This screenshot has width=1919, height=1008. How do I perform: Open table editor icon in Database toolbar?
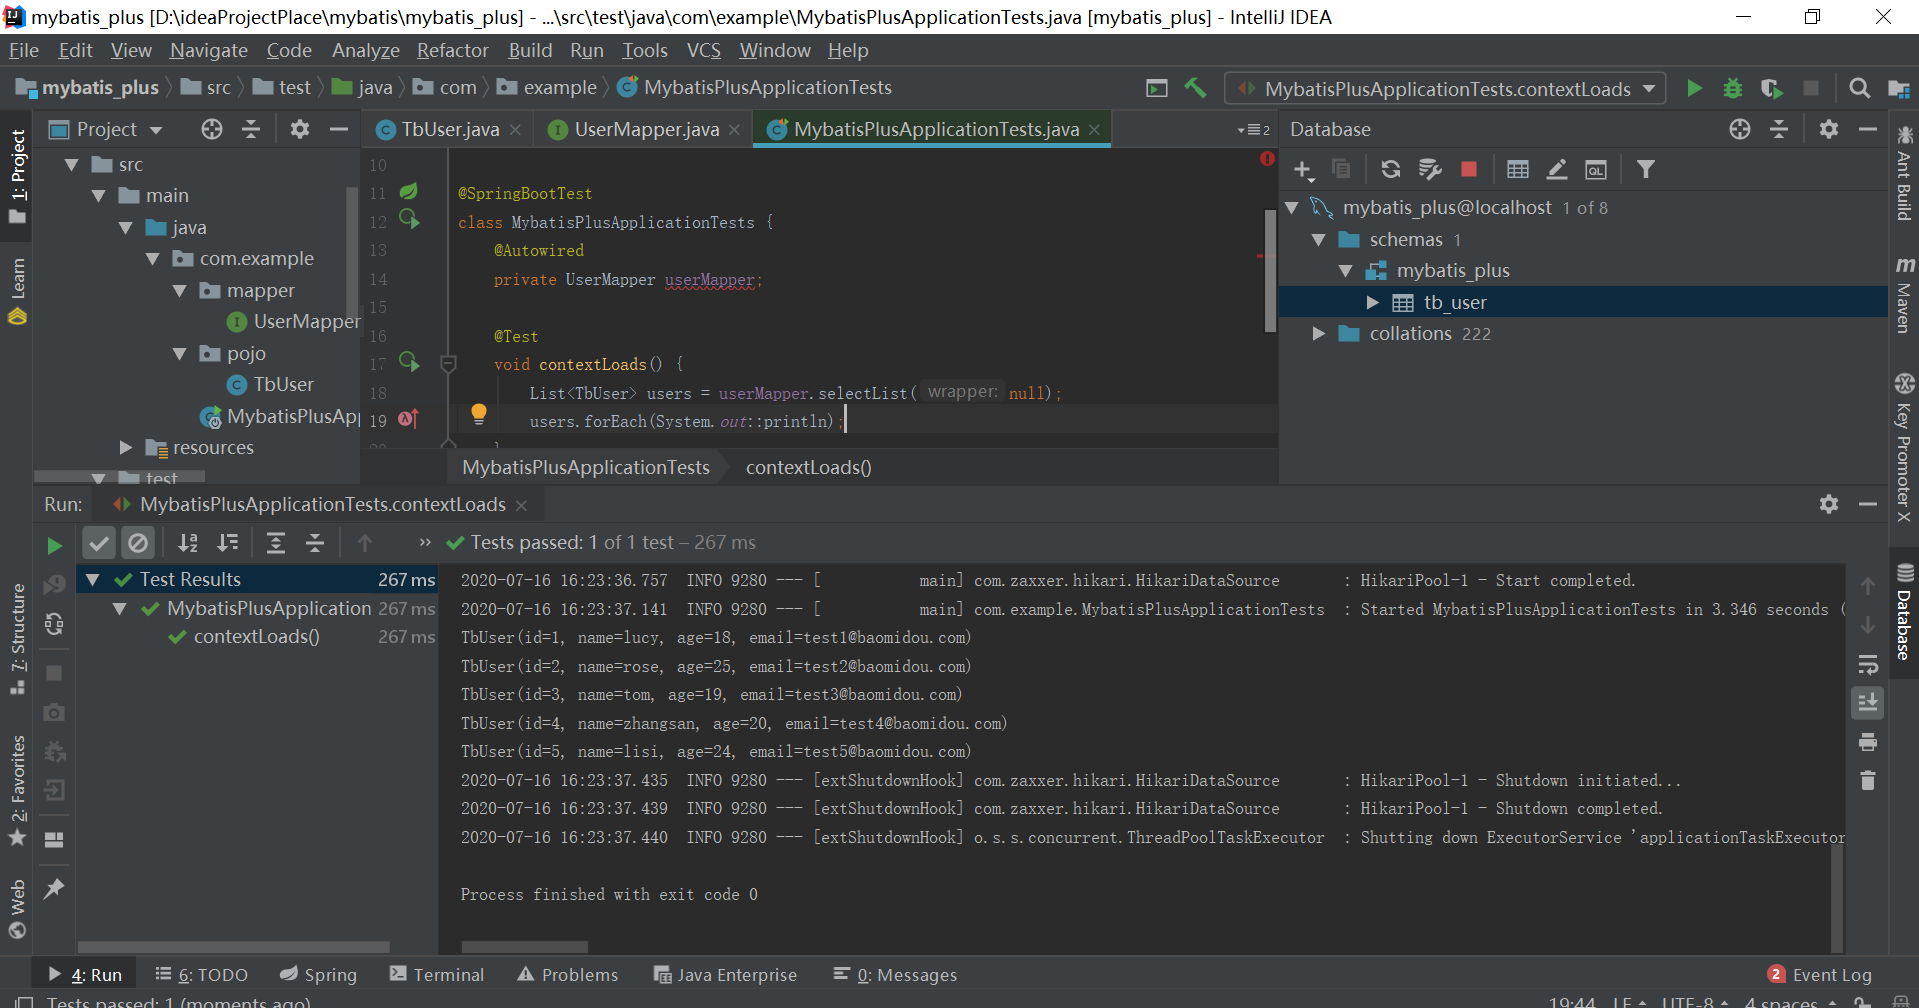[x=1518, y=170]
